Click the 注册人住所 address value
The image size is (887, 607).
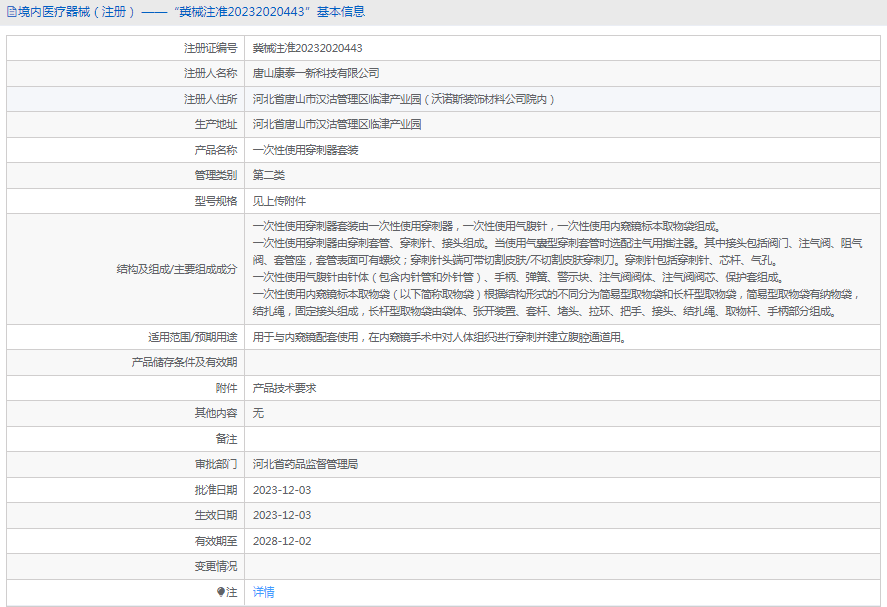[404, 99]
